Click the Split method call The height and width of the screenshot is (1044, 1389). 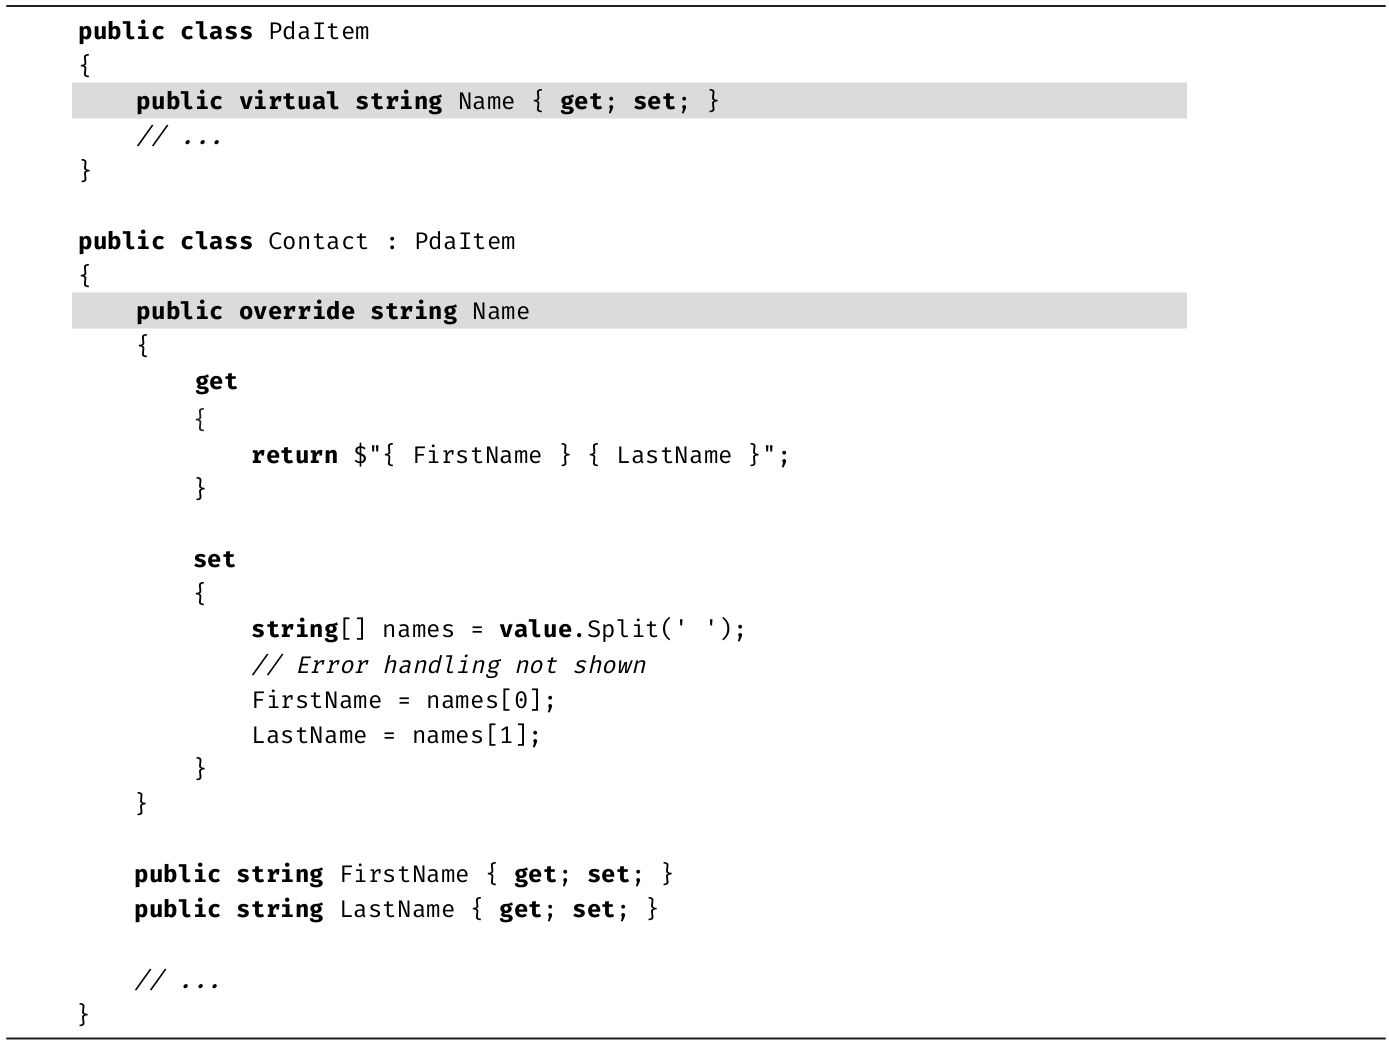point(622,629)
